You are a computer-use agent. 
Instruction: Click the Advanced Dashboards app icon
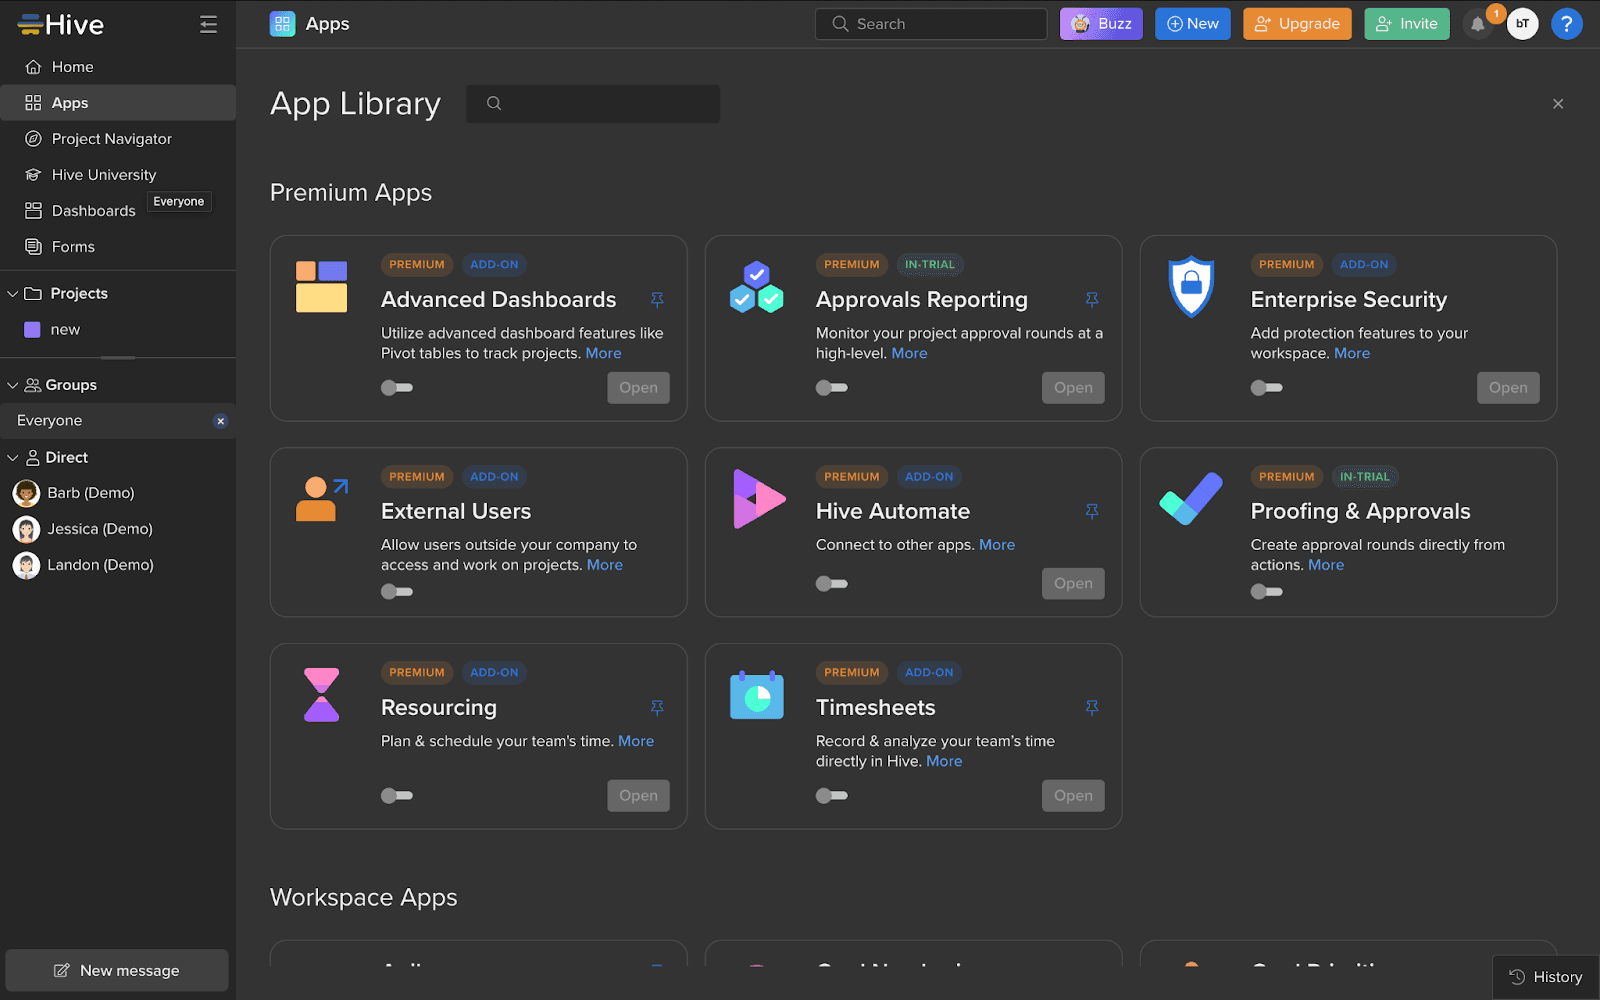pos(321,287)
